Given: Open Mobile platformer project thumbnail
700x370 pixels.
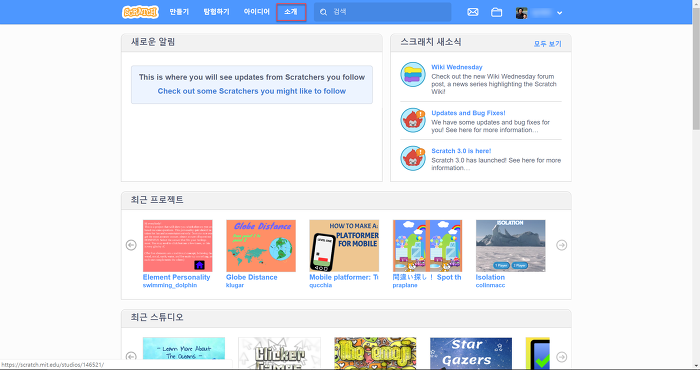Looking at the screenshot, I should (344, 245).
